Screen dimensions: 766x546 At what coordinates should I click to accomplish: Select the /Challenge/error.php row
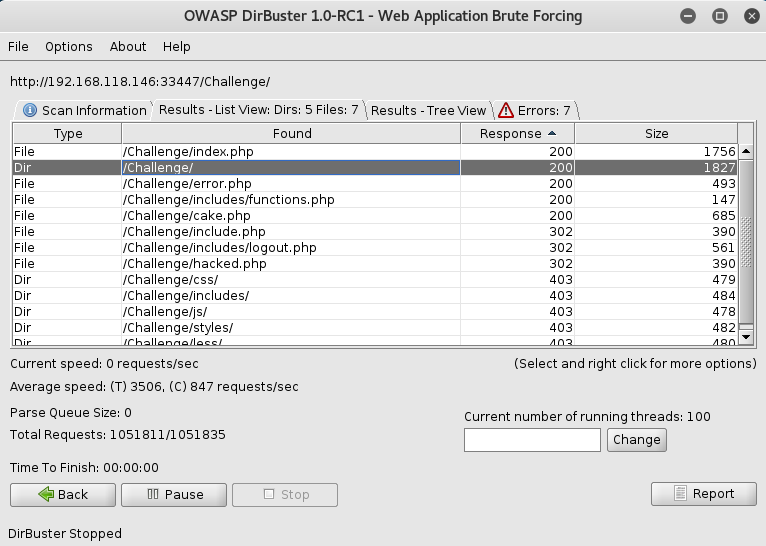(375, 184)
